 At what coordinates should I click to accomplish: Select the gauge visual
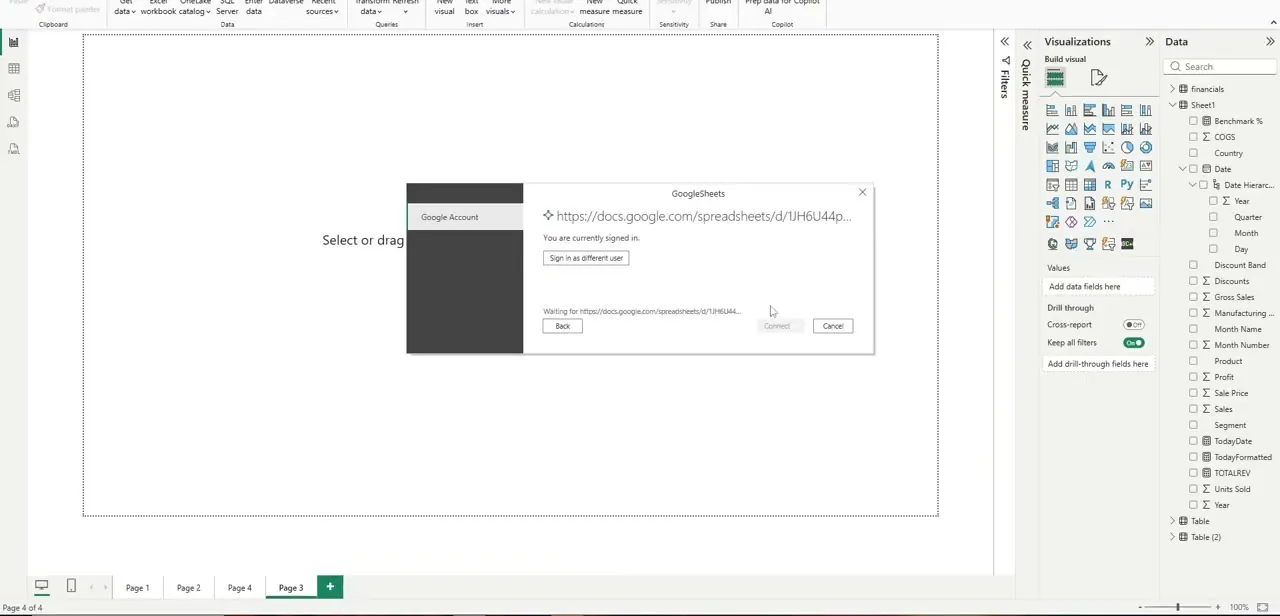(x=1108, y=166)
